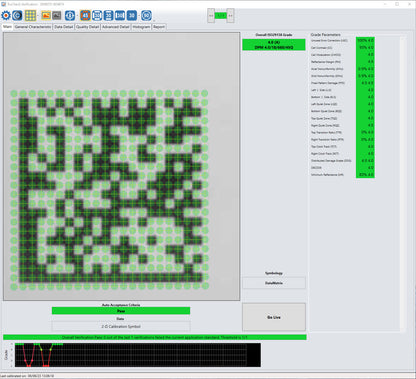Switch to the General Characteristics tab

(33, 27)
